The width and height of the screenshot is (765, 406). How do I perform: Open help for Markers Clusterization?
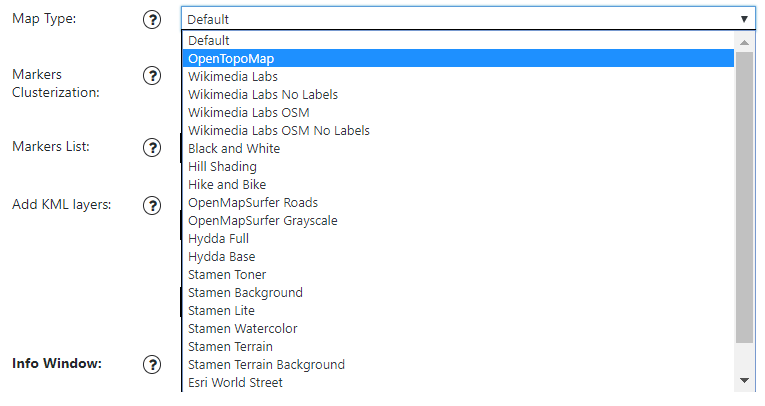(x=152, y=76)
